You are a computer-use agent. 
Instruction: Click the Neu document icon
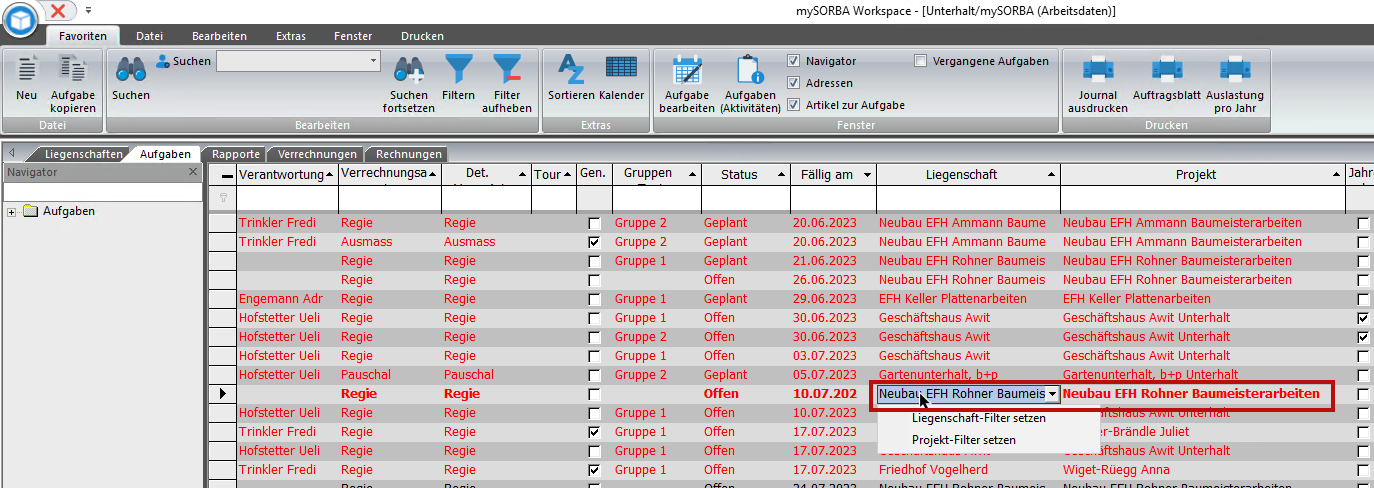pos(27,69)
